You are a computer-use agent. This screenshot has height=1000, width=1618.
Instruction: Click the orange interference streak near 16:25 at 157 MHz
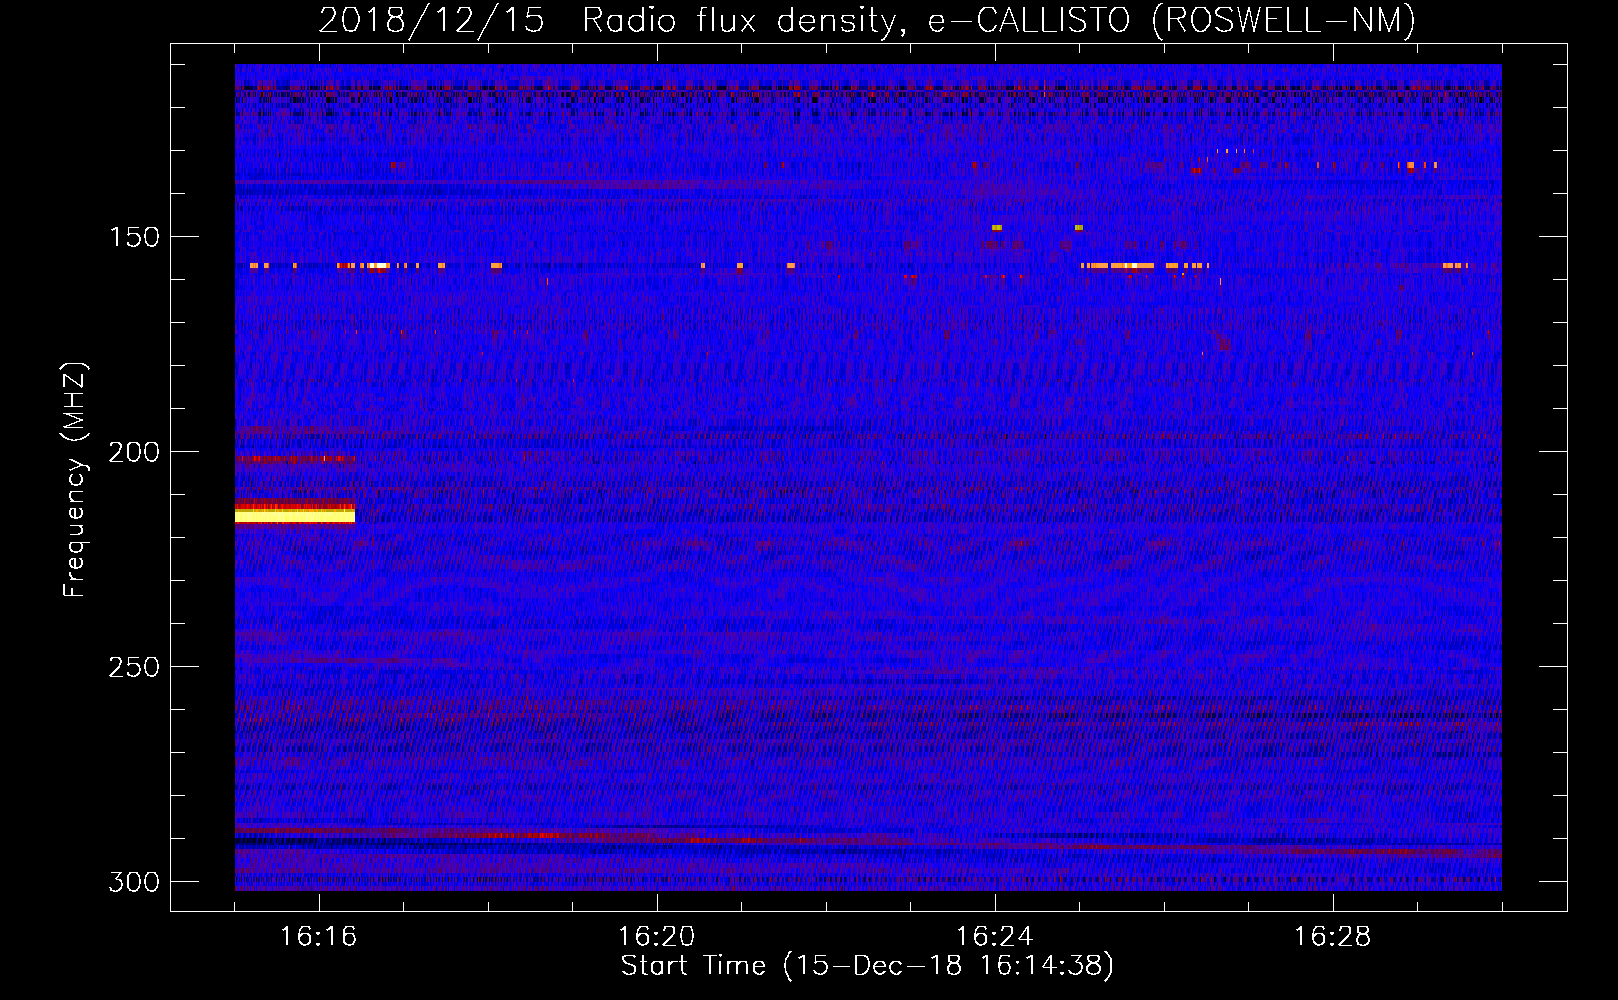point(1118,266)
